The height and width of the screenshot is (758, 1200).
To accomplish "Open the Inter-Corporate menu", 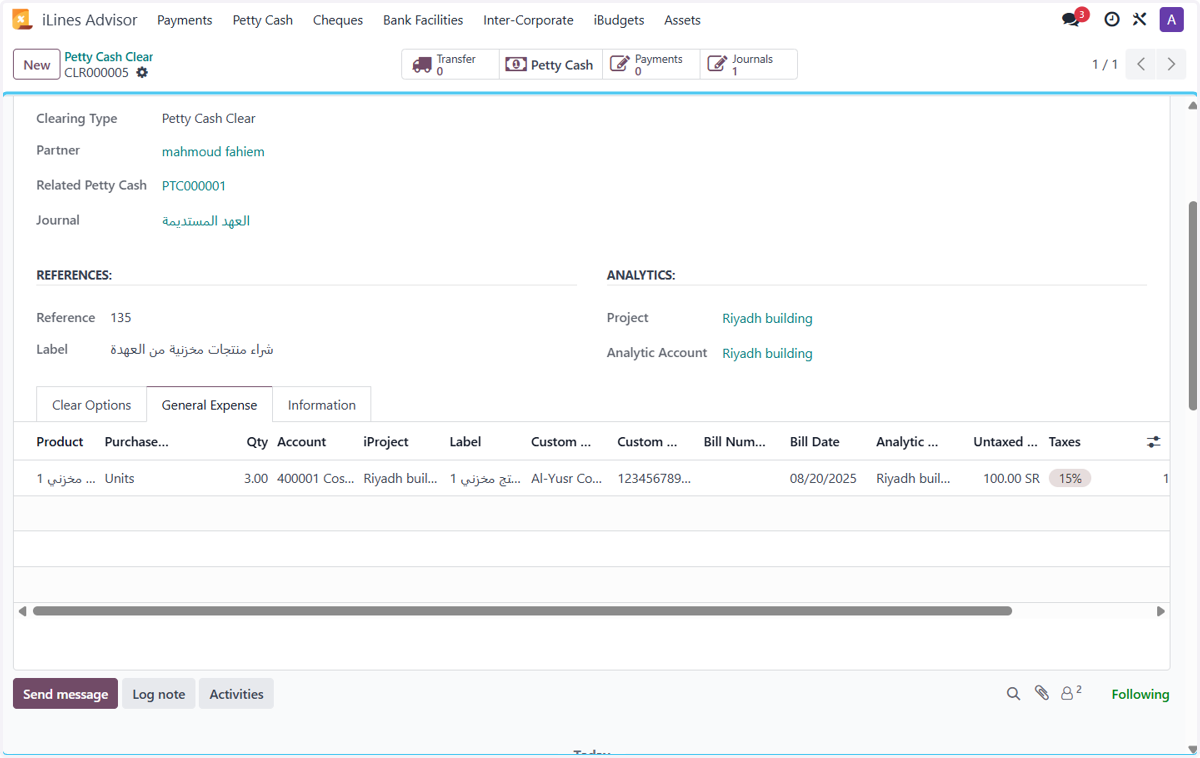I will coord(528,20).
